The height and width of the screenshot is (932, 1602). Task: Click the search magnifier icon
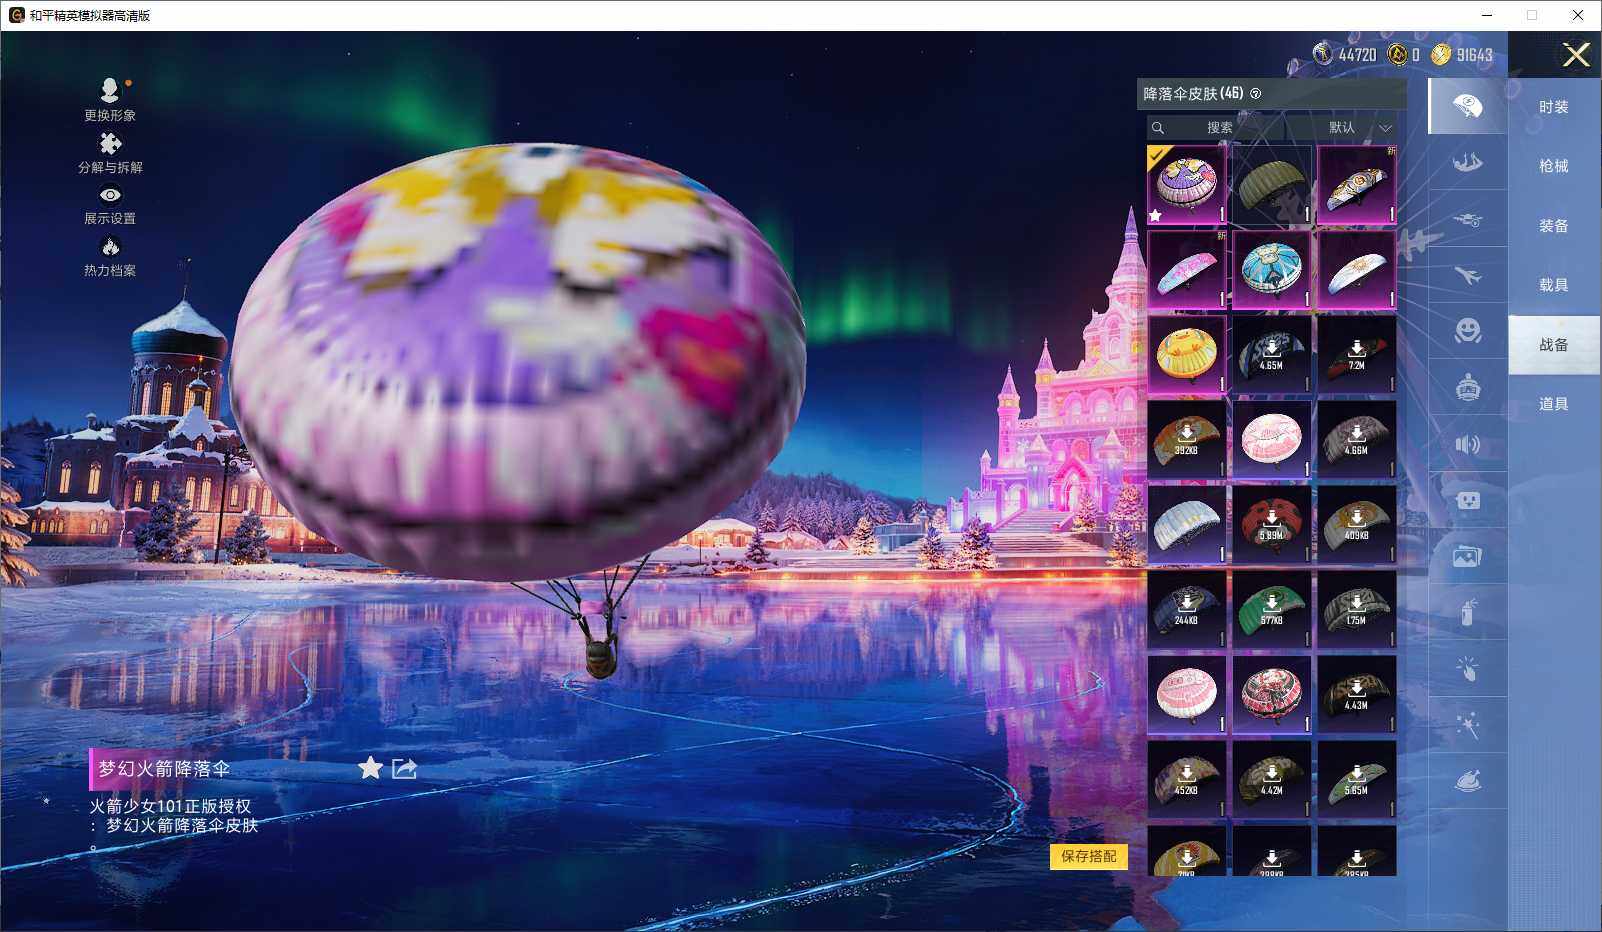pos(1158,128)
